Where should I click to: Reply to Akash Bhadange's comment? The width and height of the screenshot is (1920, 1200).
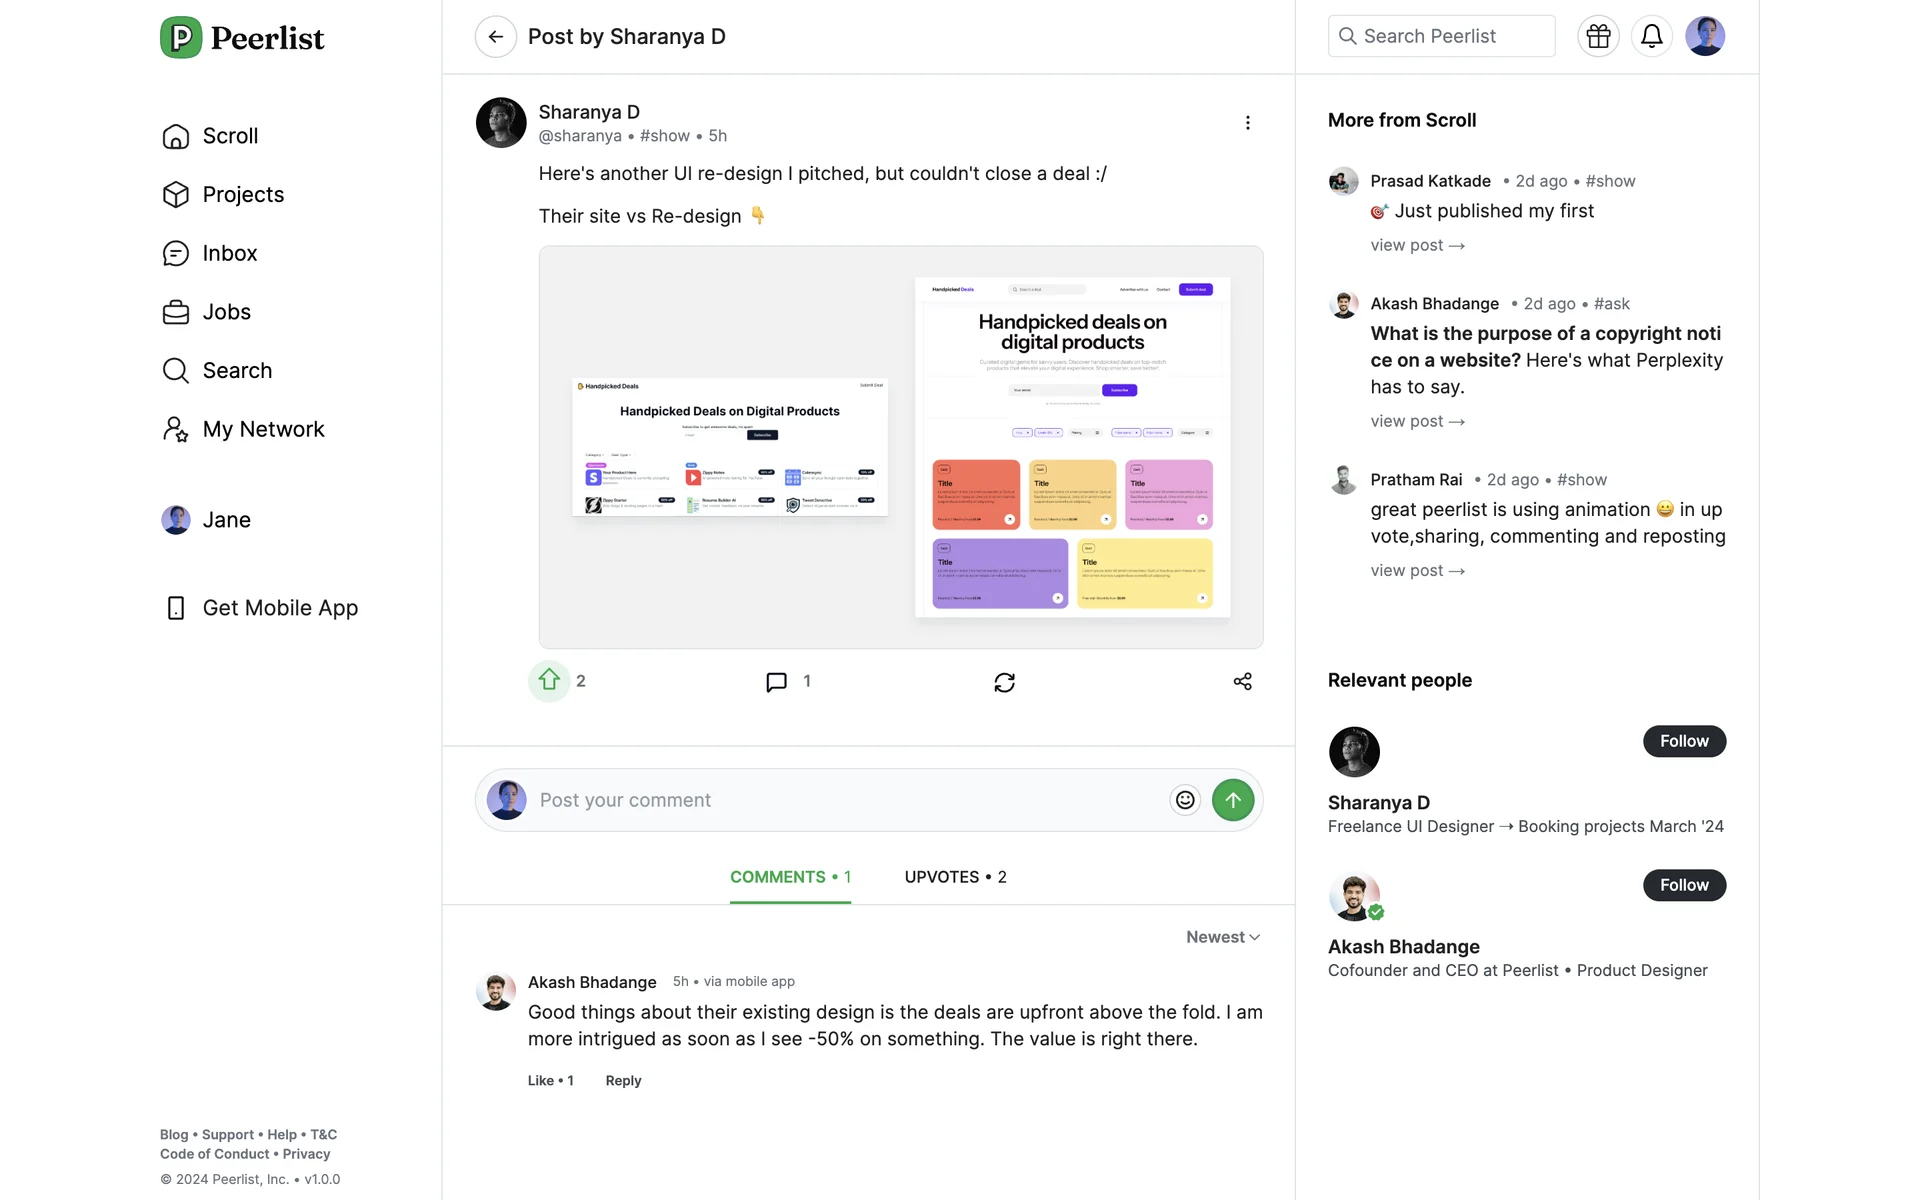click(x=623, y=1081)
